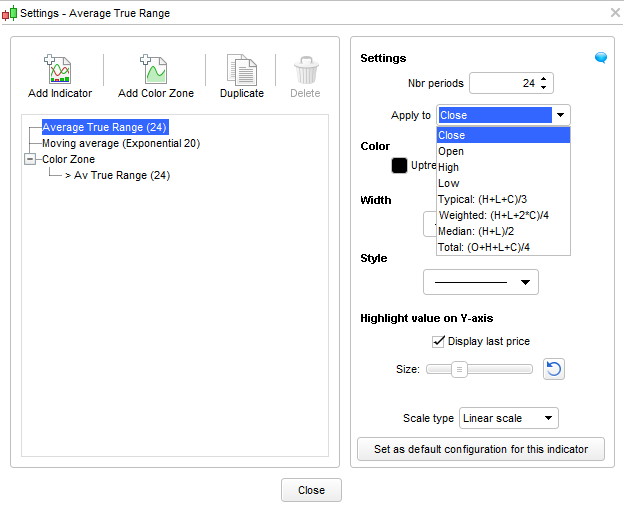Click the black Uptrend color swatch
This screenshot has width=624, height=513.
point(399,165)
